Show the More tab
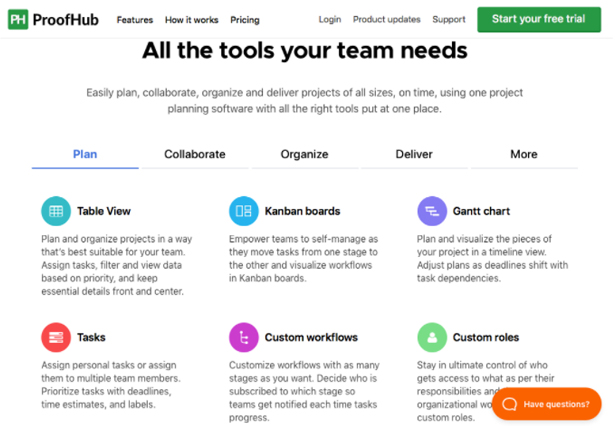The width and height of the screenshot is (616, 431). pos(524,154)
